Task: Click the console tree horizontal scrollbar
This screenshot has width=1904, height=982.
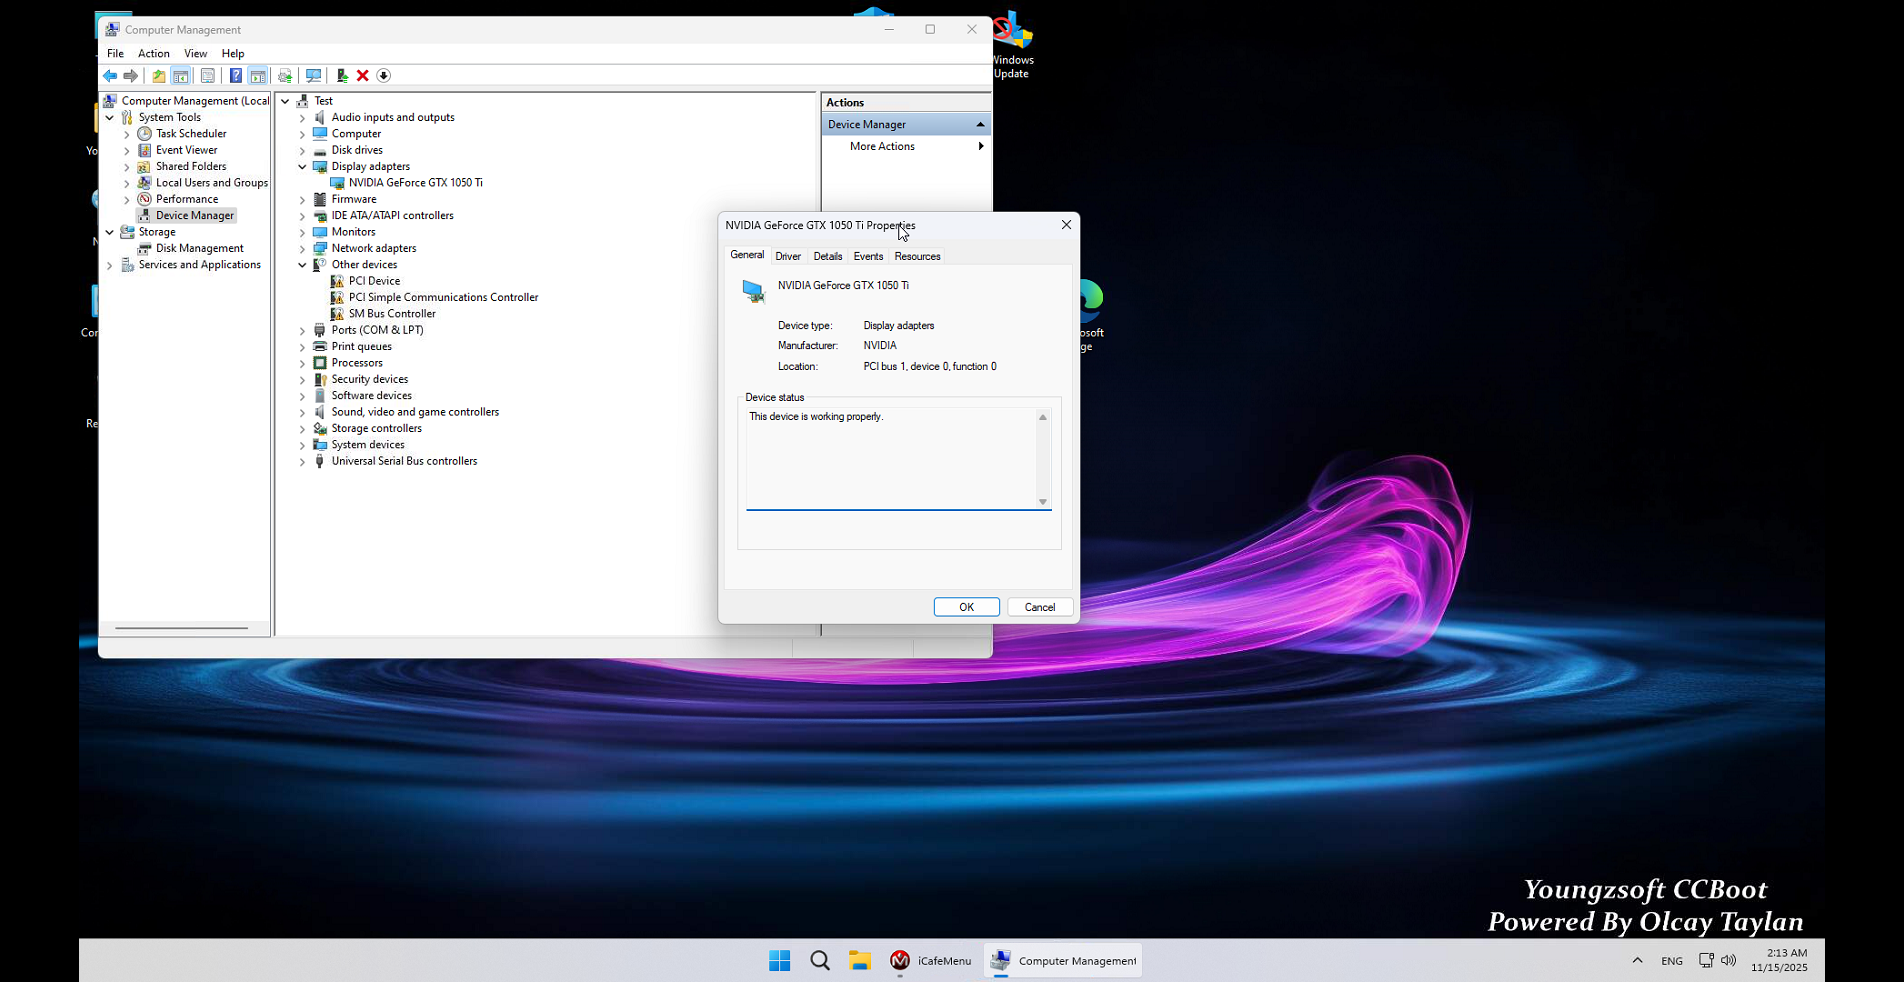Action: point(181,628)
